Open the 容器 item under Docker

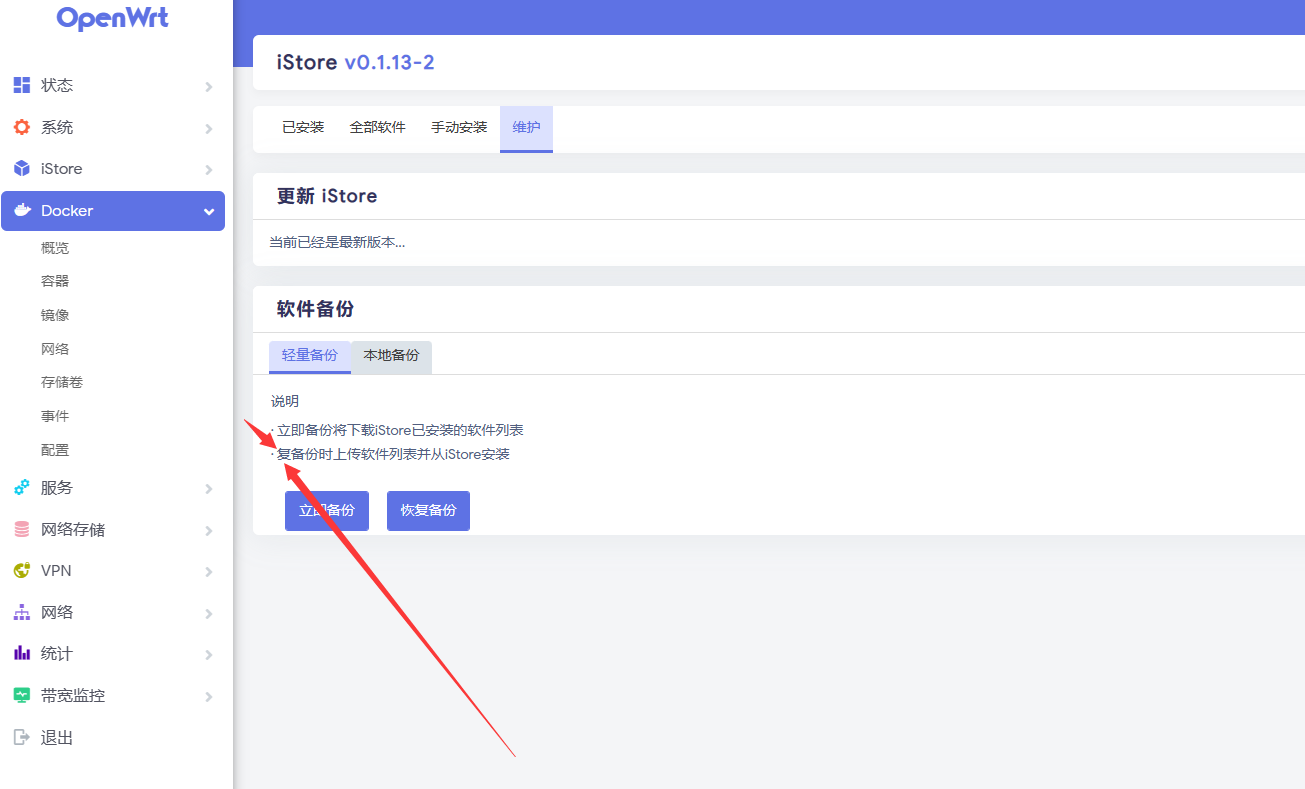(x=55, y=282)
